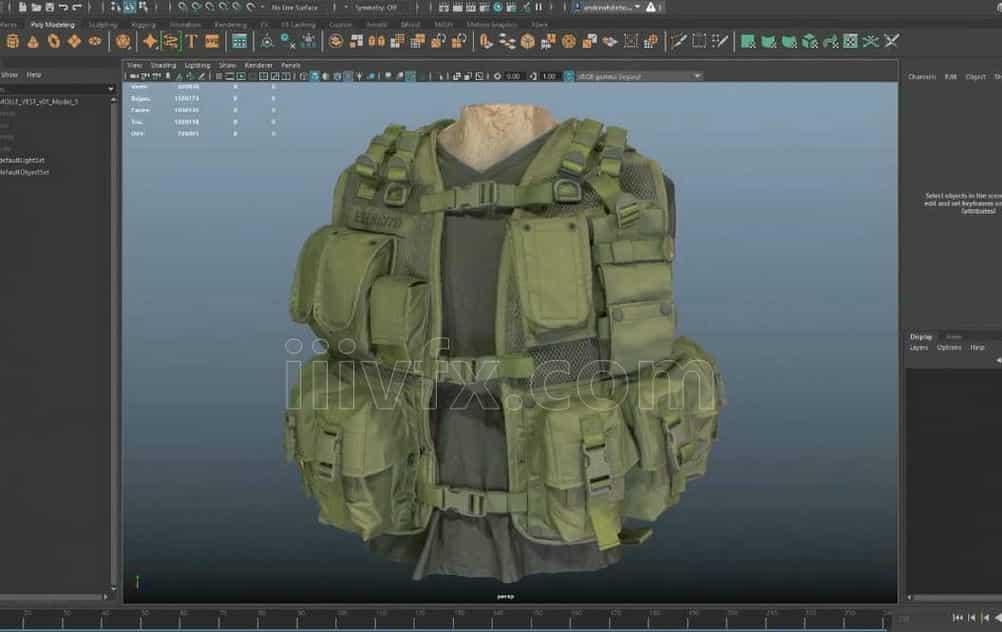
Task: Click the green checkerboard shelf icon
Action: coord(850,42)
